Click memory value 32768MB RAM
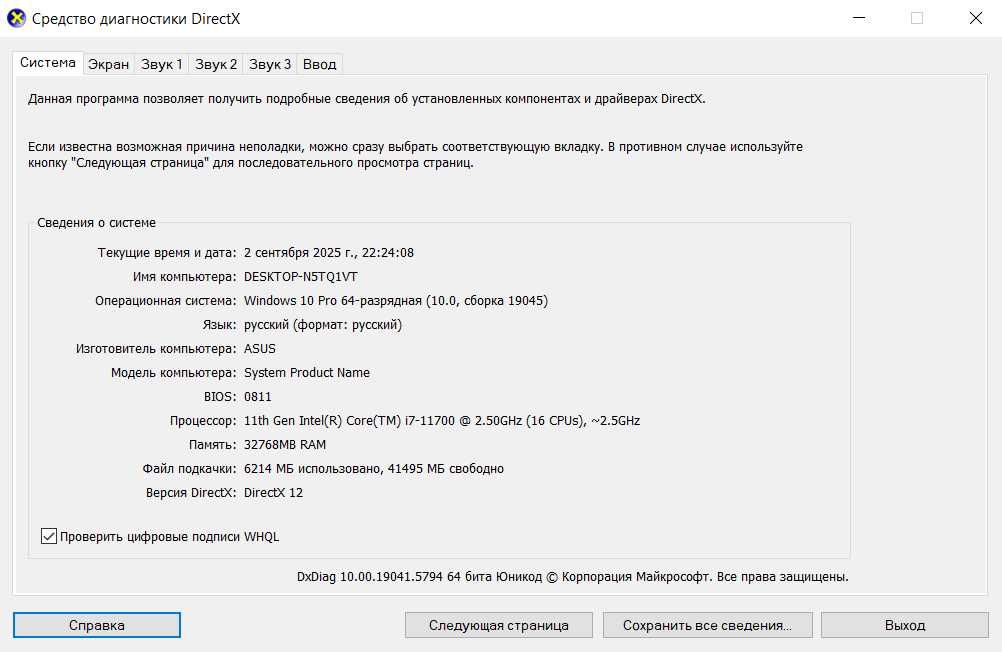1002x652 pixels. point(284,444)
